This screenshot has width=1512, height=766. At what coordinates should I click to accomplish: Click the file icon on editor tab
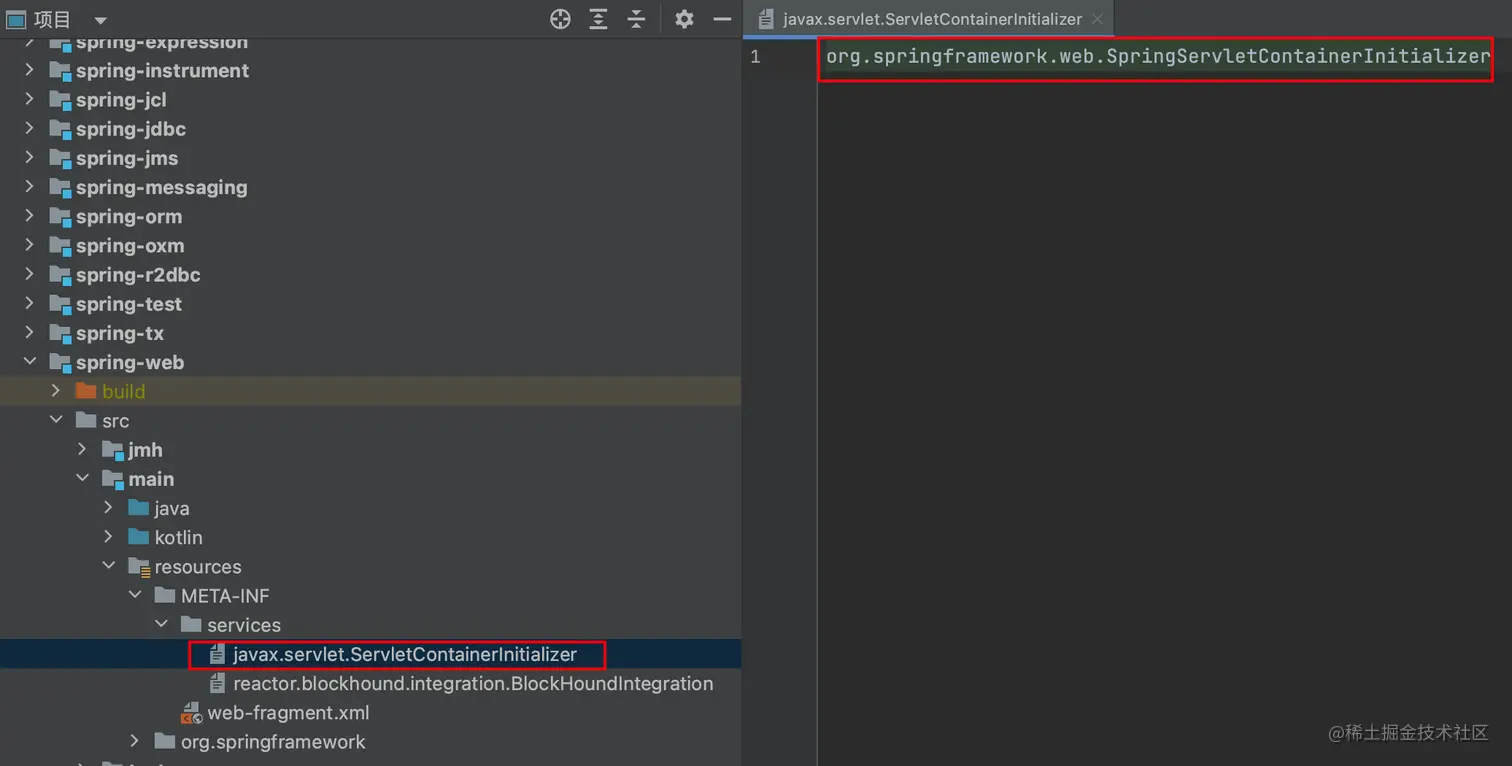[766, 19]
